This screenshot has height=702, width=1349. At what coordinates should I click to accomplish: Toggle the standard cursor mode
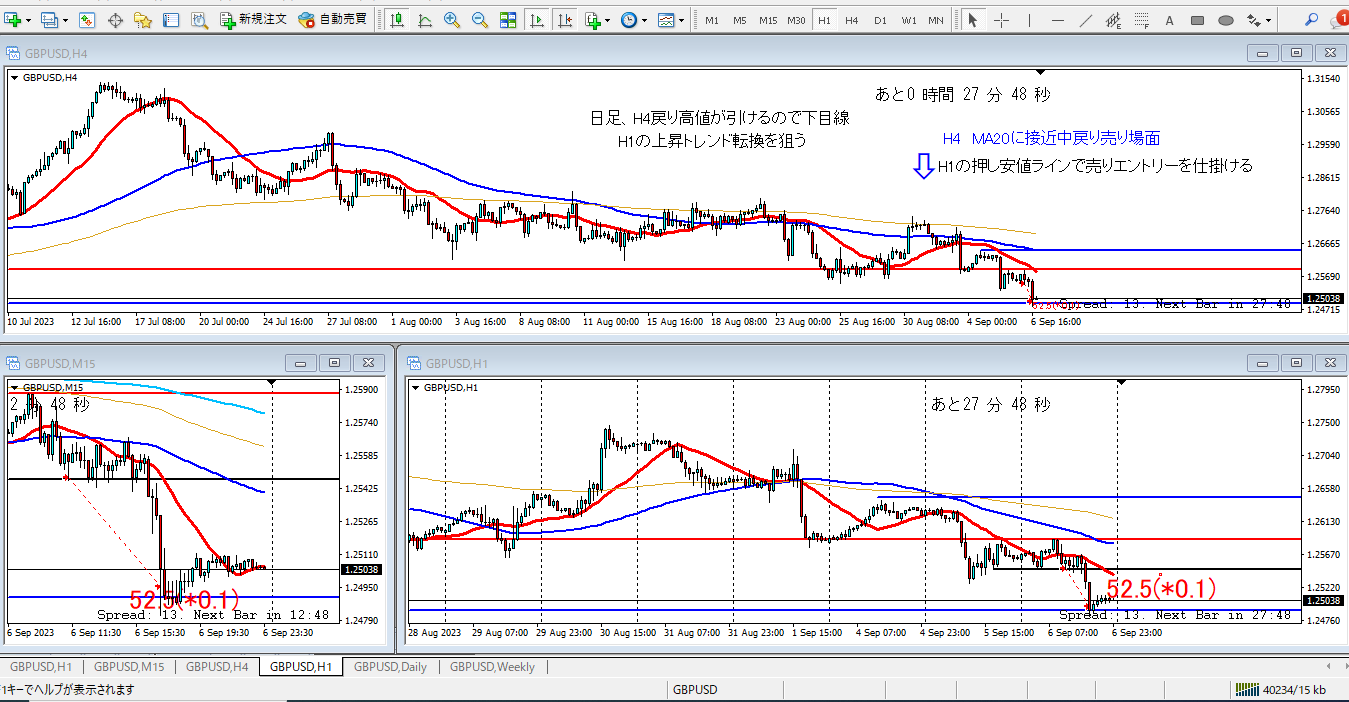point(972,20)
